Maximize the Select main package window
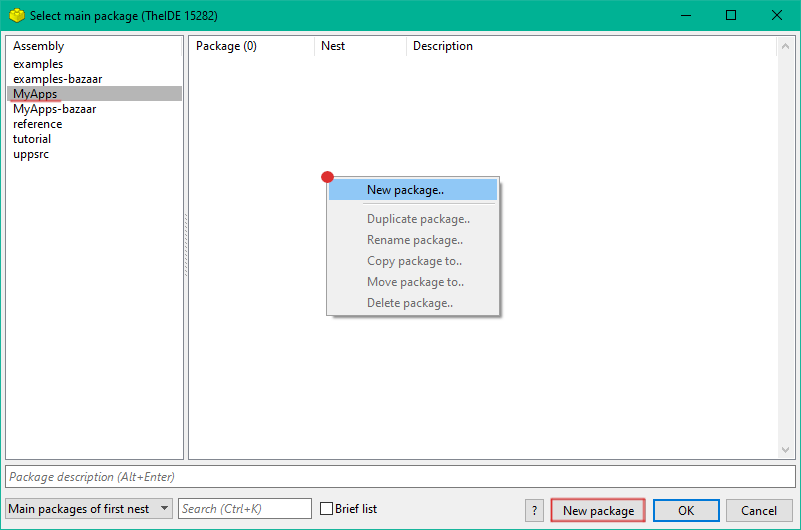 point(730,16)
